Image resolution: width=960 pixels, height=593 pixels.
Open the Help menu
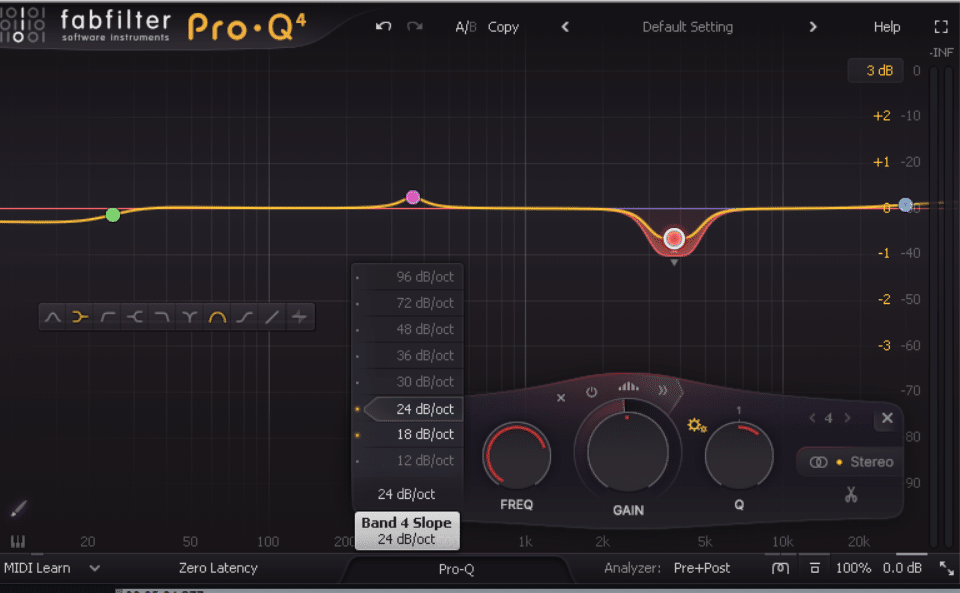click(x=886, y=27)
